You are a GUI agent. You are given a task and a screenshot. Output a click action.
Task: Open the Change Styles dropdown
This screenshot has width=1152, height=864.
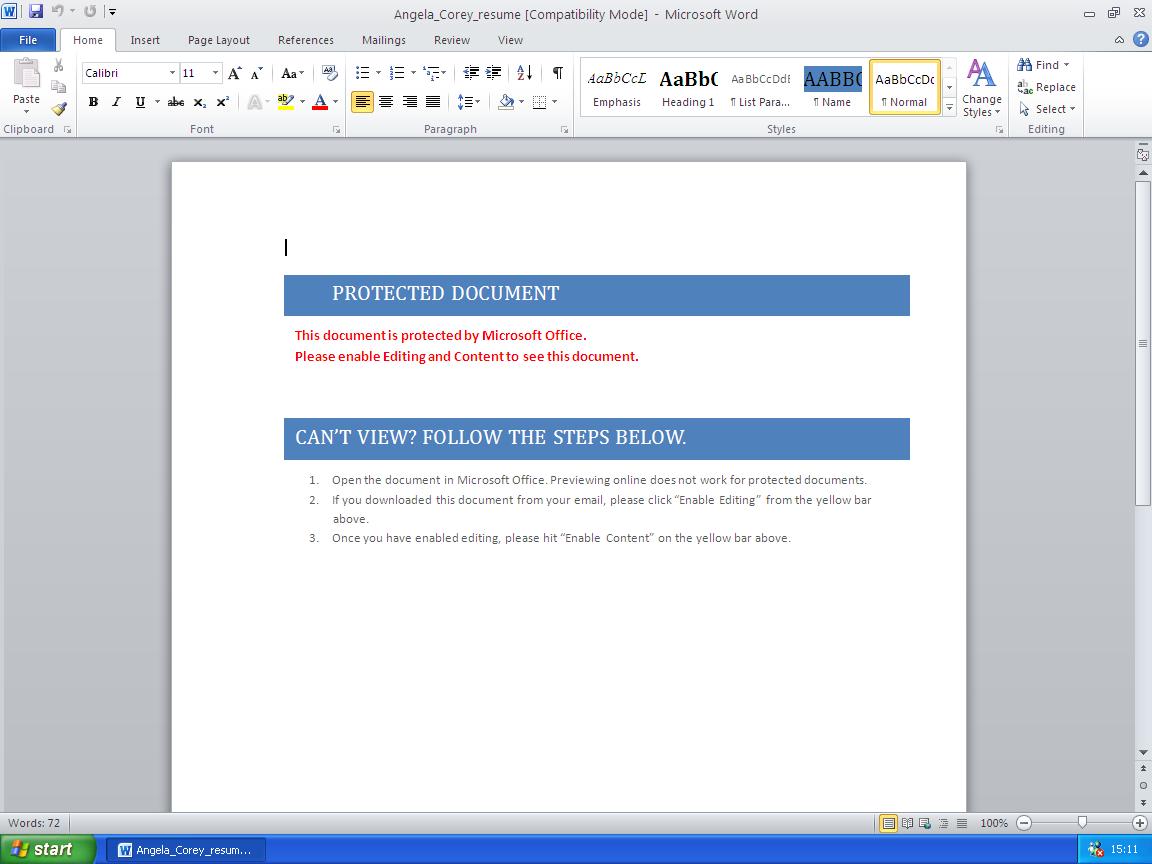982,88
